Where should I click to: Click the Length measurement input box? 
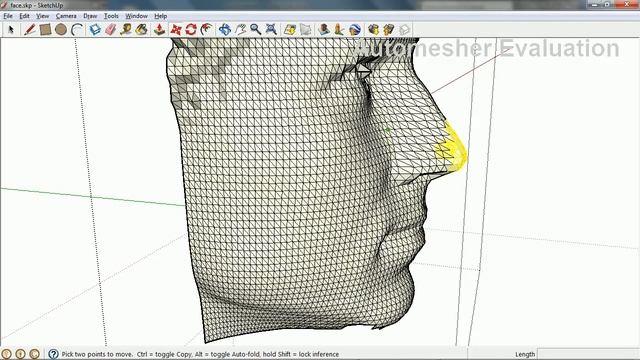point(588,354)
